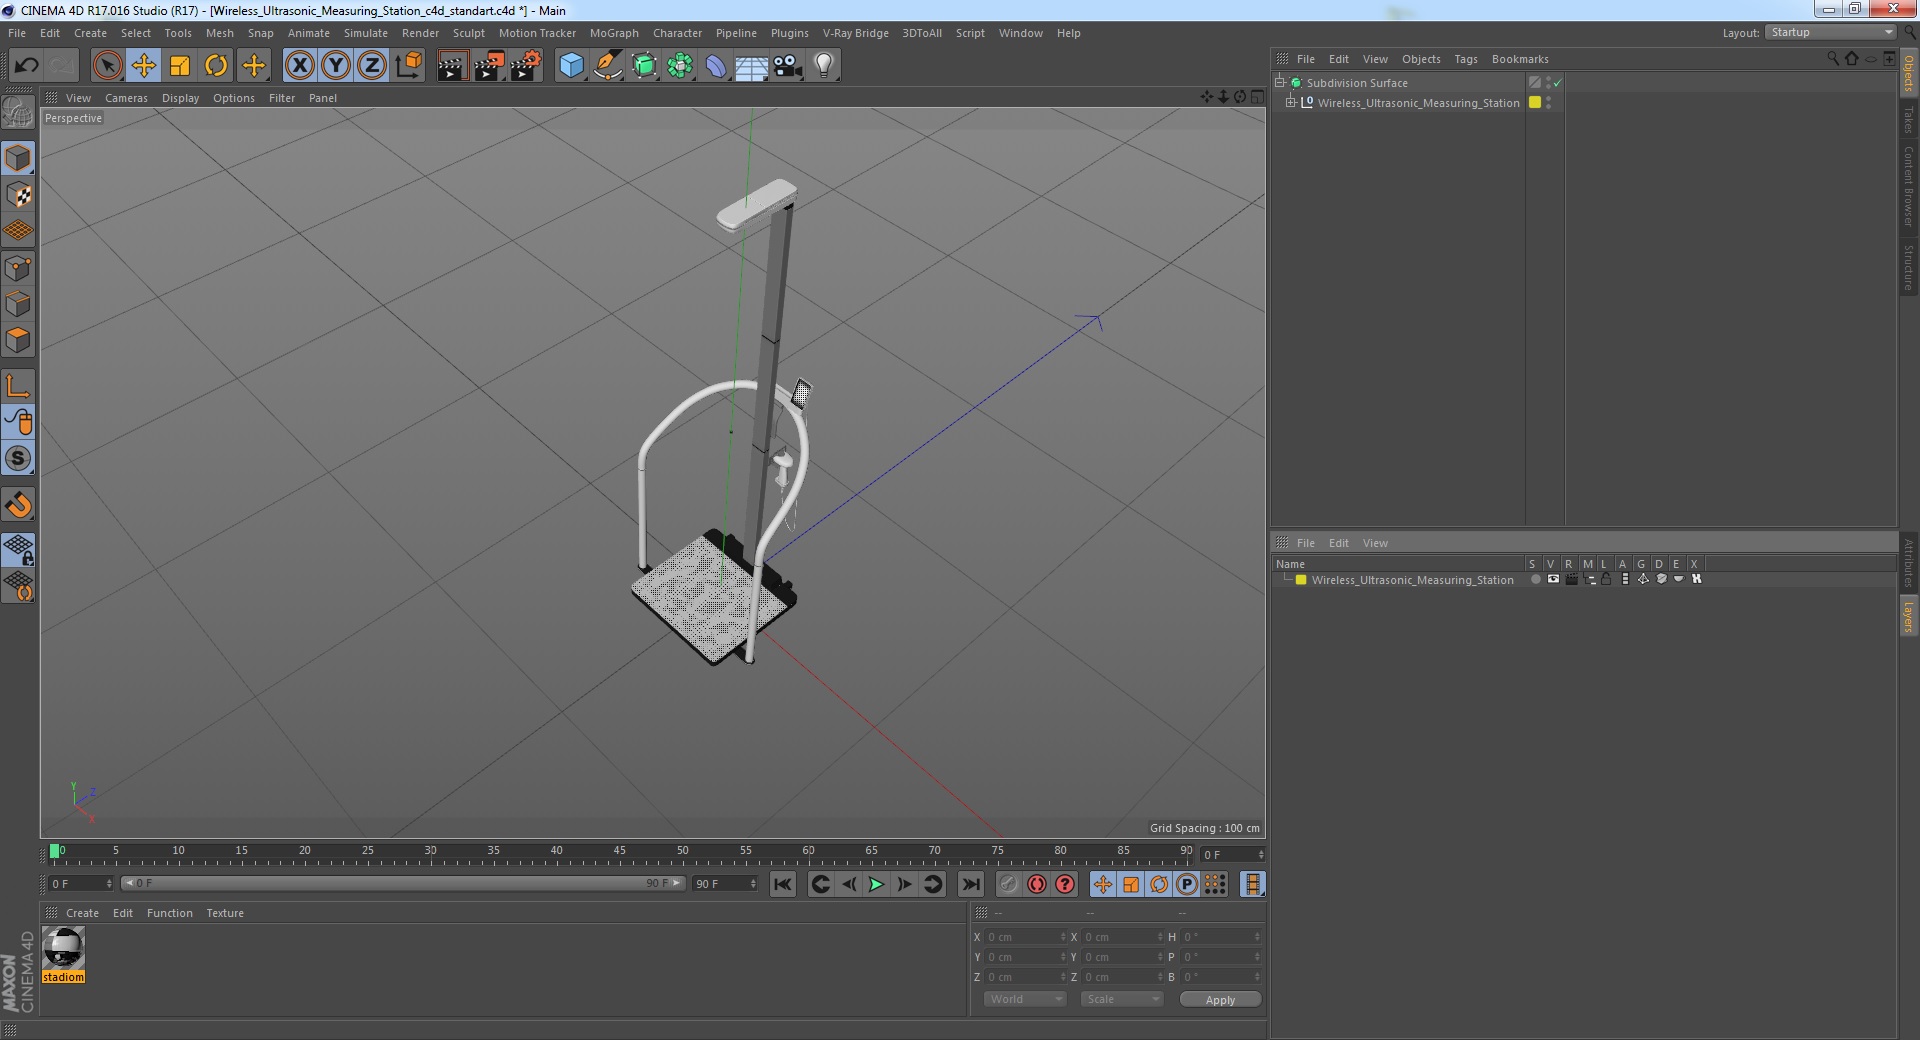
Task: Open the Layout Startup dropdown
Action: 1830,33
